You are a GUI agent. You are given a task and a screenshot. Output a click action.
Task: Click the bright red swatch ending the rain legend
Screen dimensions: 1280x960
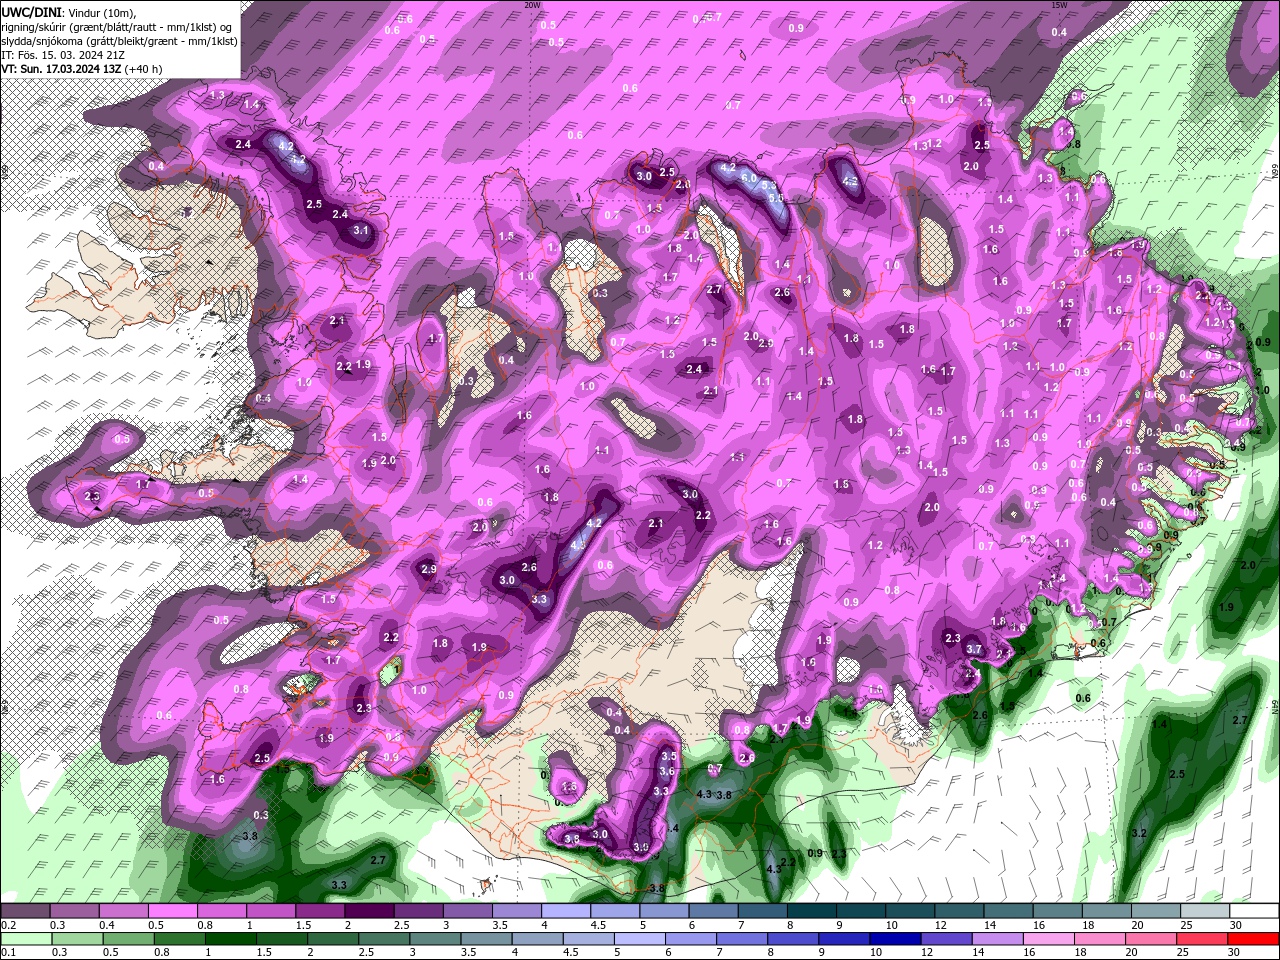[1254, 939]
